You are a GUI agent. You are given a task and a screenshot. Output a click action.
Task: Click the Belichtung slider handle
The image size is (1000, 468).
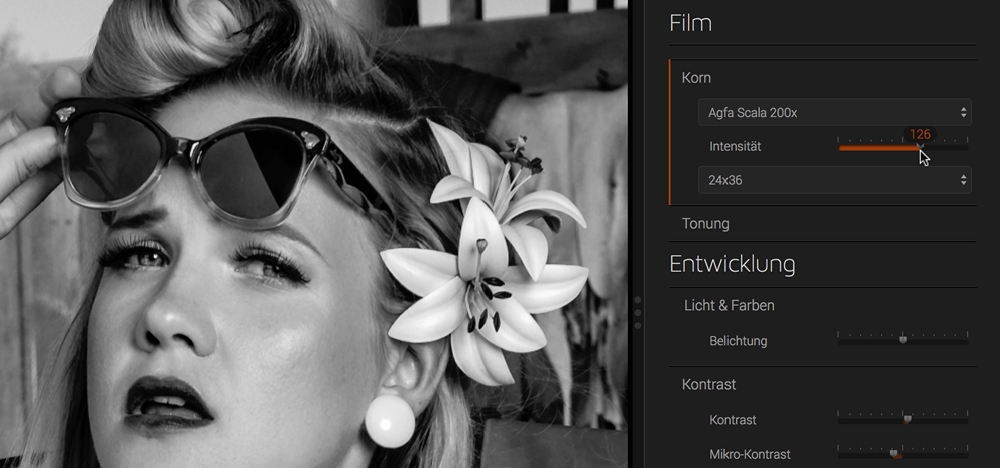[902, 340]
